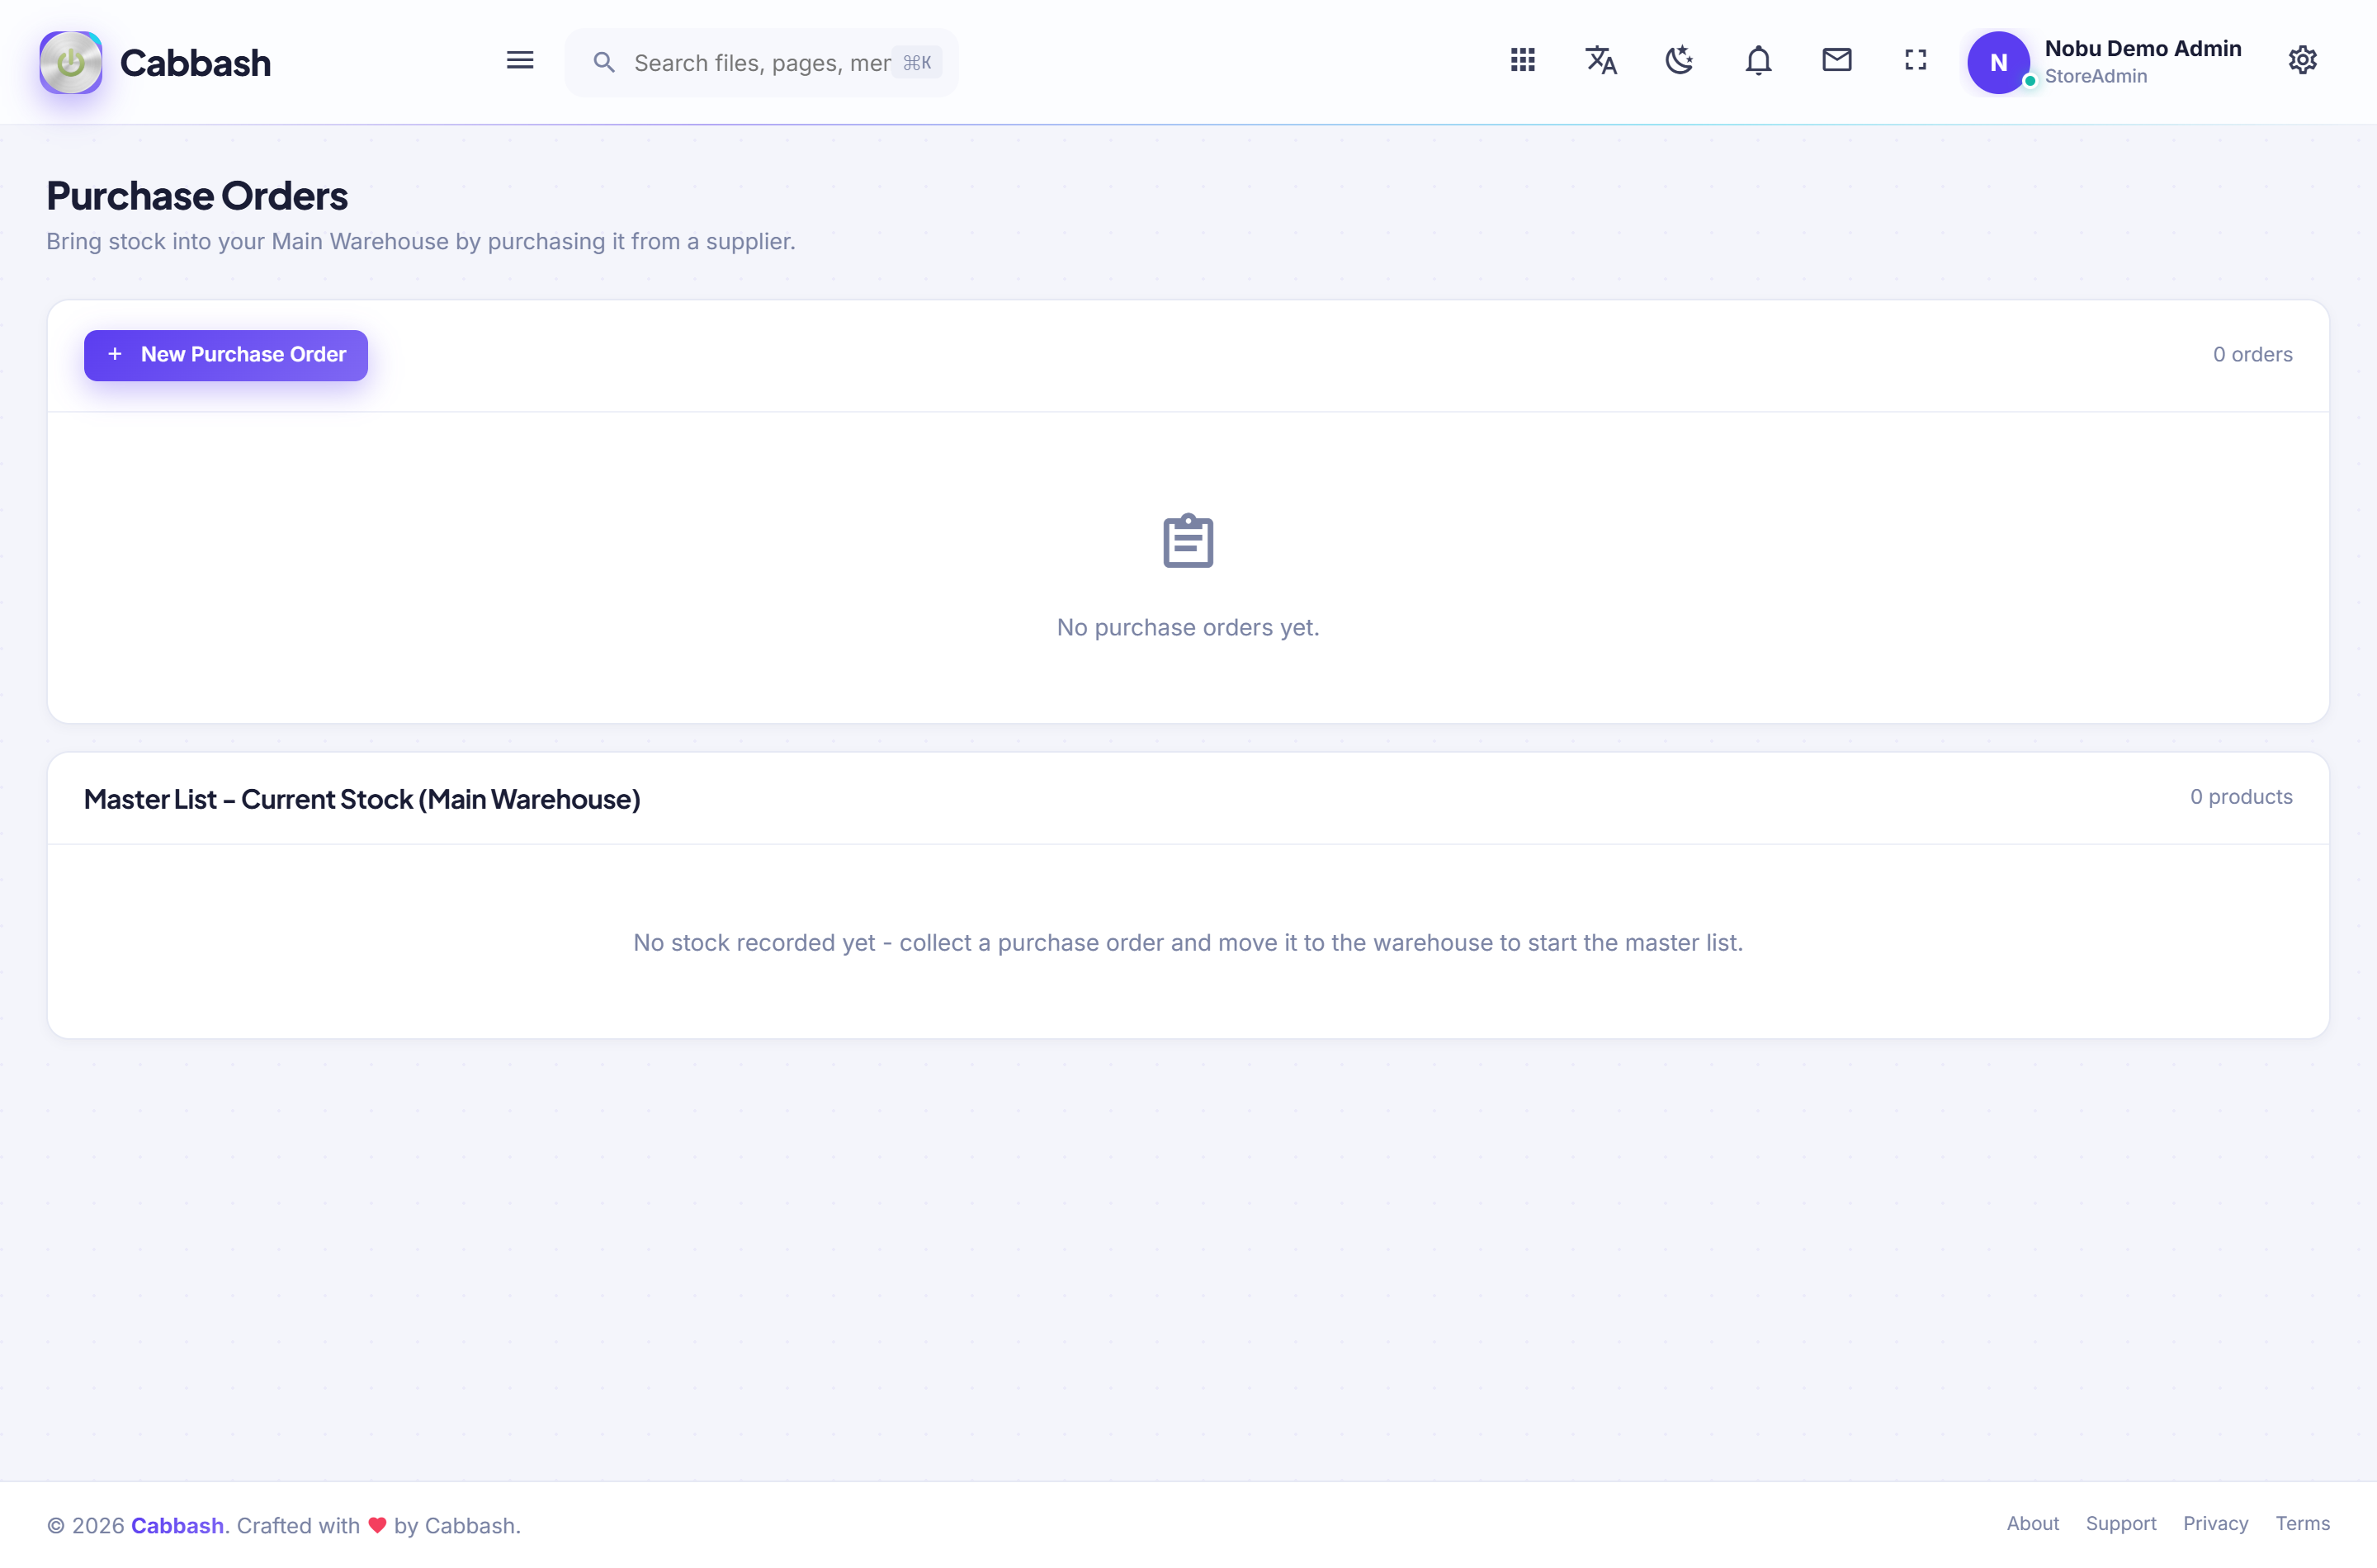This screenshot has width=2377, height=1568.
Task: Click the search magnifier icon
Action: tap(603, 63)
